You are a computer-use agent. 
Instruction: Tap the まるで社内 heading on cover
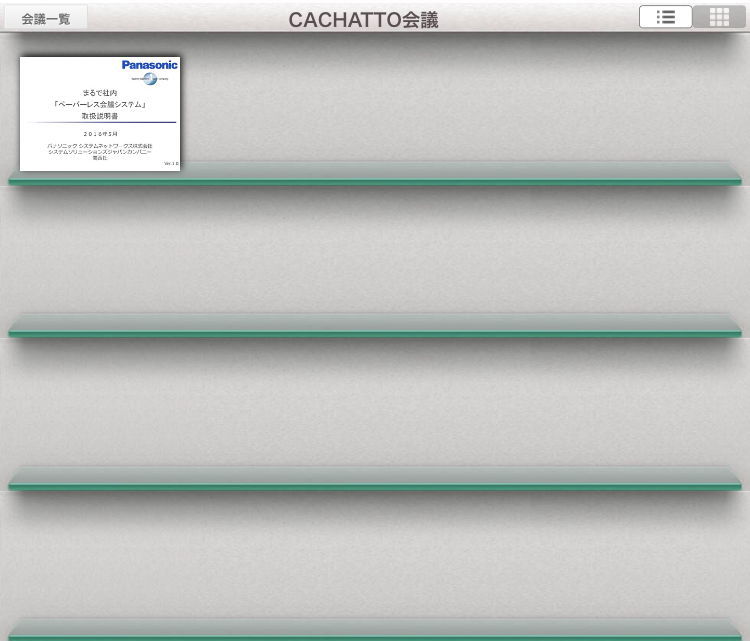[x=100, y=93]
